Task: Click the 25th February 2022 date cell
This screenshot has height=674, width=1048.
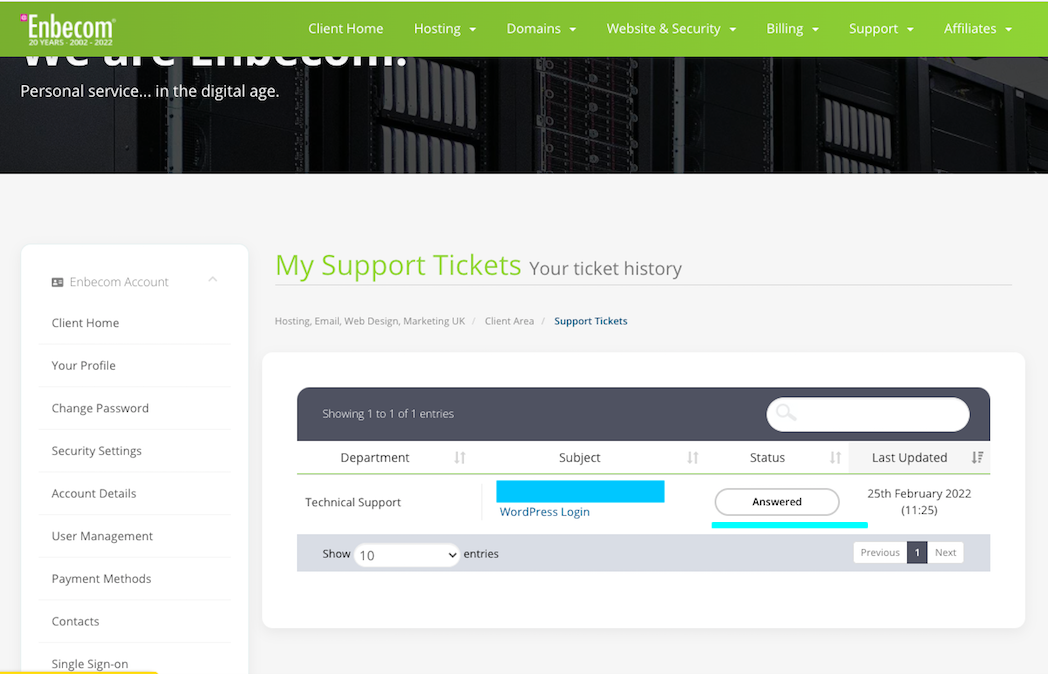Action: click(x=919, y=501)
